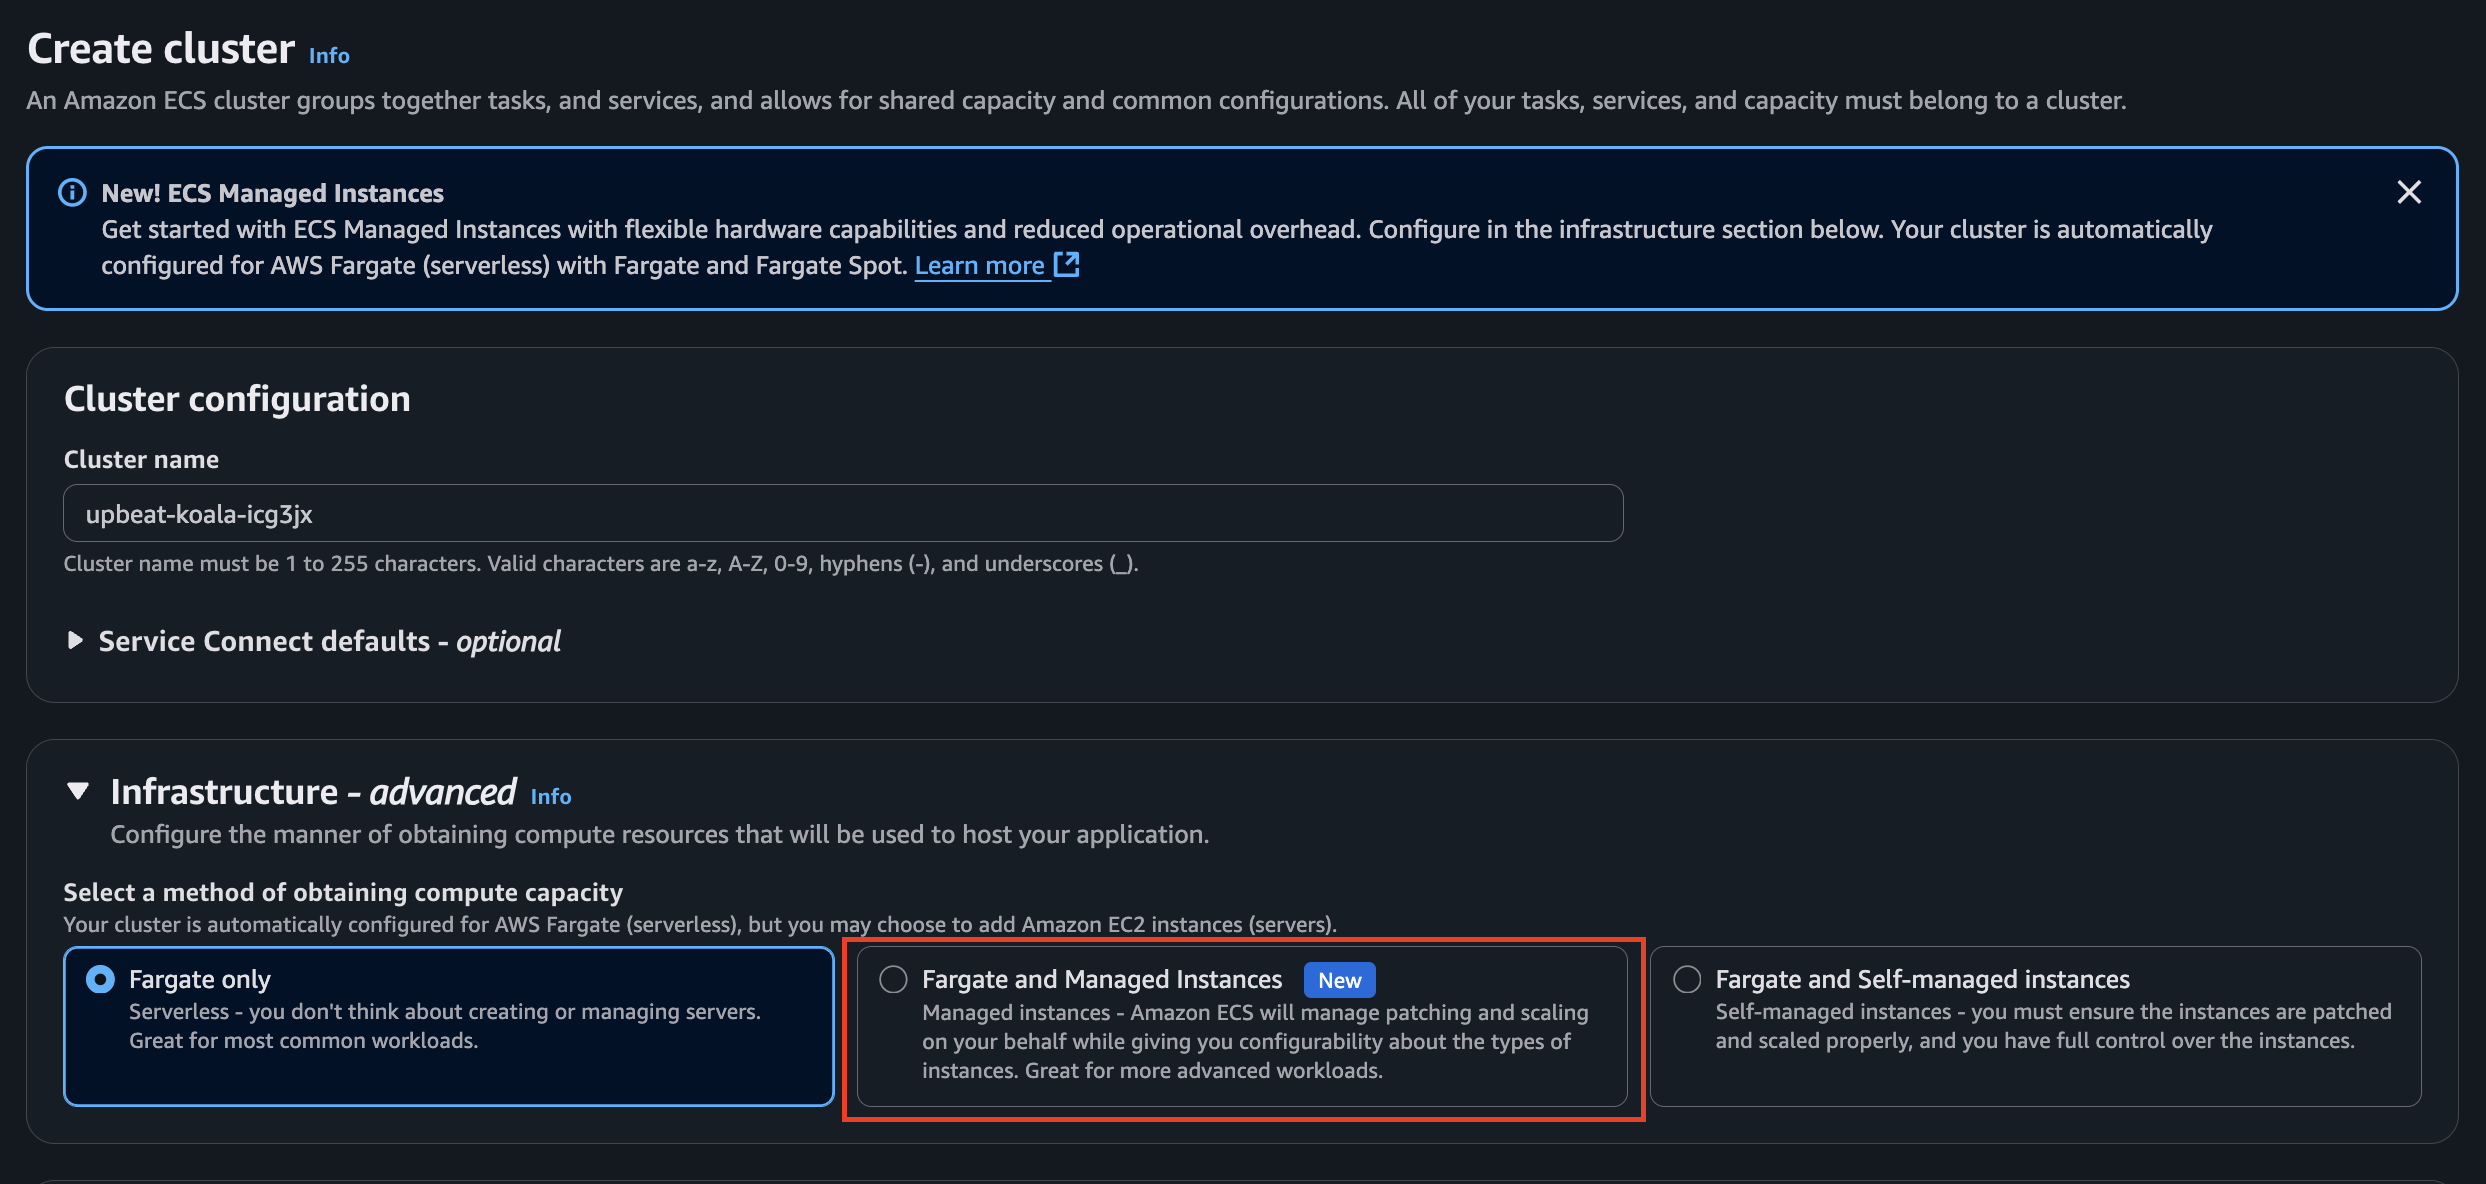Image resolution: width=2486 pixels, height=1184 pixels.
Task: Click the Create cluster page title
Action: click(161, 49)
